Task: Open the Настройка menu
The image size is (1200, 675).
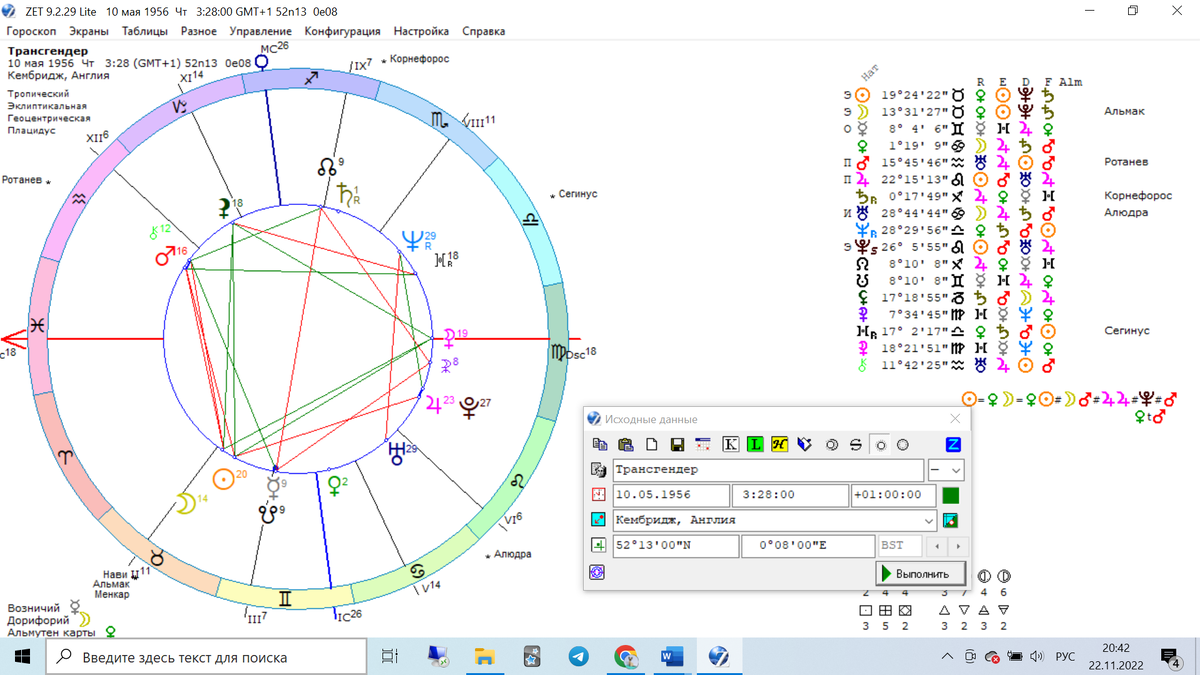Action: coord(421,31)
